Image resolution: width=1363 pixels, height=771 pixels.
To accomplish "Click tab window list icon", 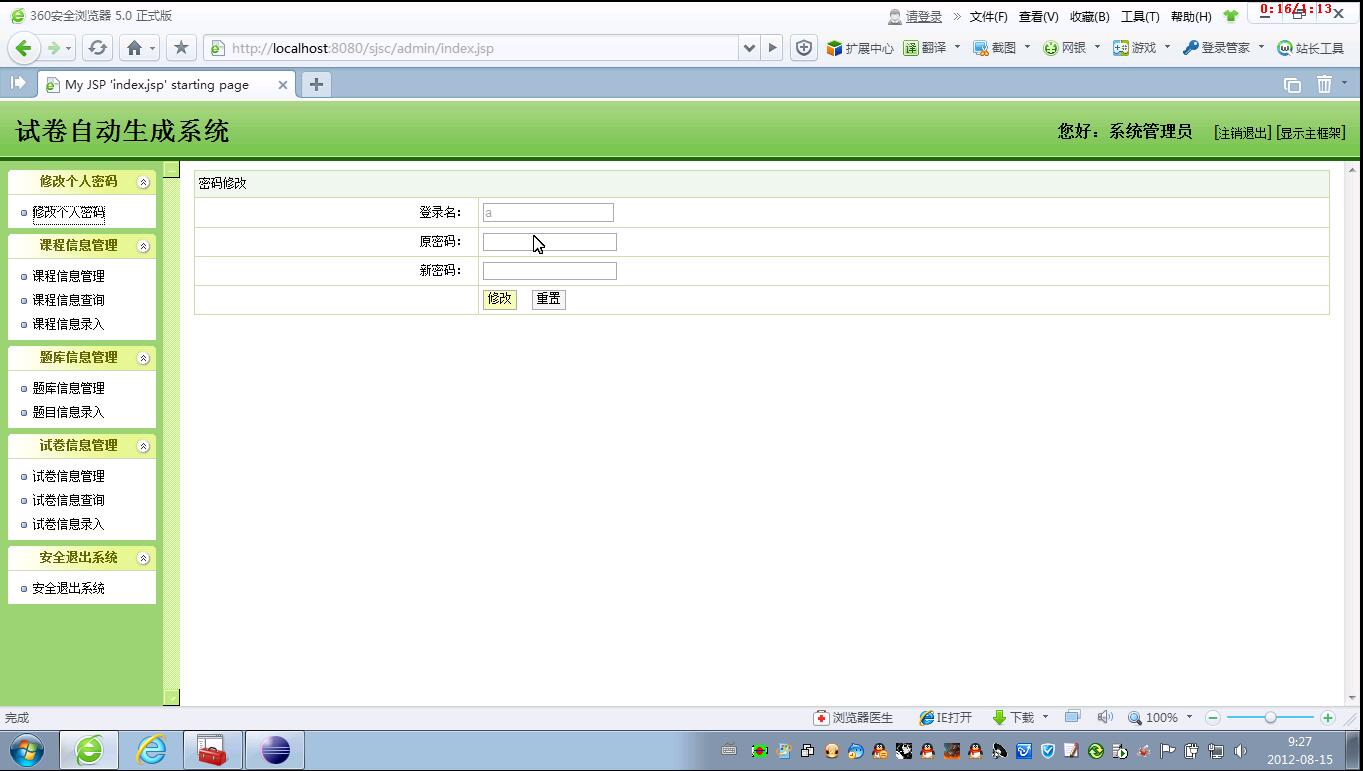I will tap(1292, 85).
